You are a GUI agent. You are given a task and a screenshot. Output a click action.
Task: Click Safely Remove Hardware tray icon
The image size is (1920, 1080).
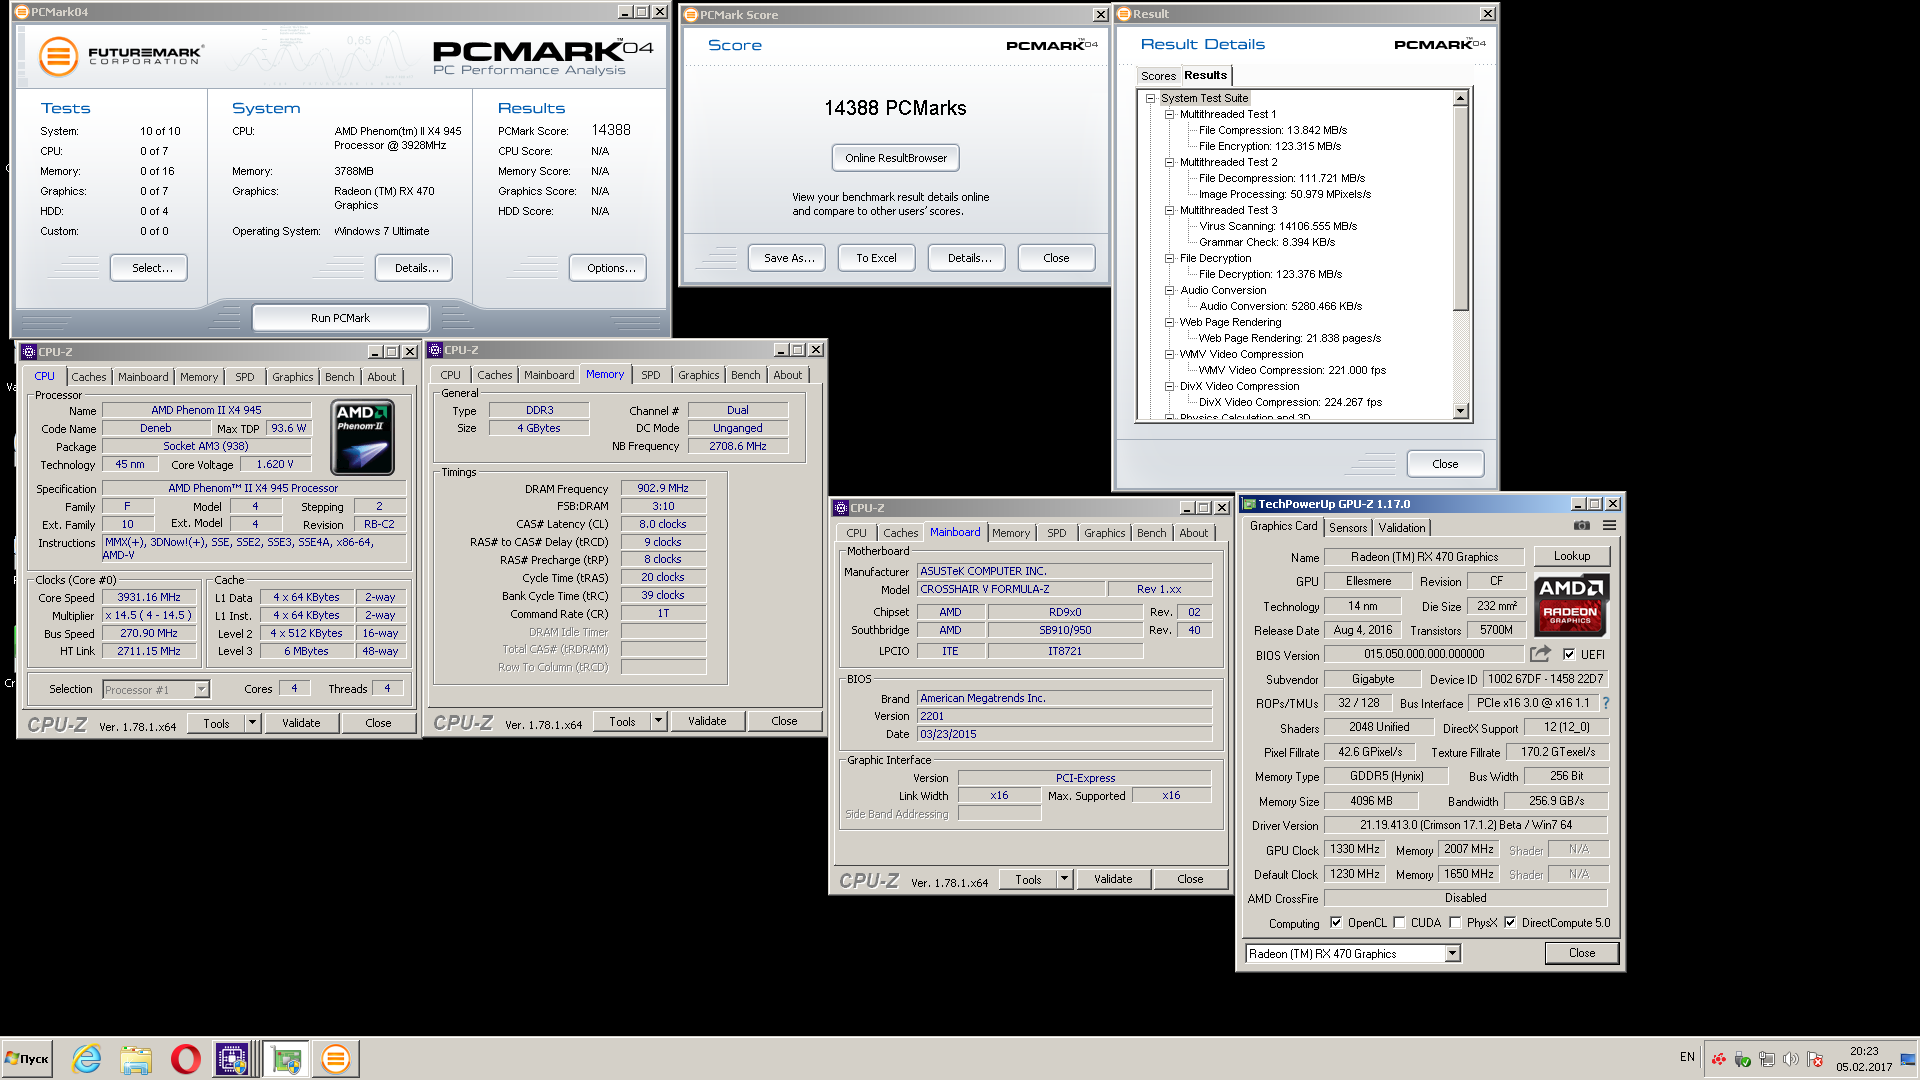pyautogui.click(x=1742, y=1059)
